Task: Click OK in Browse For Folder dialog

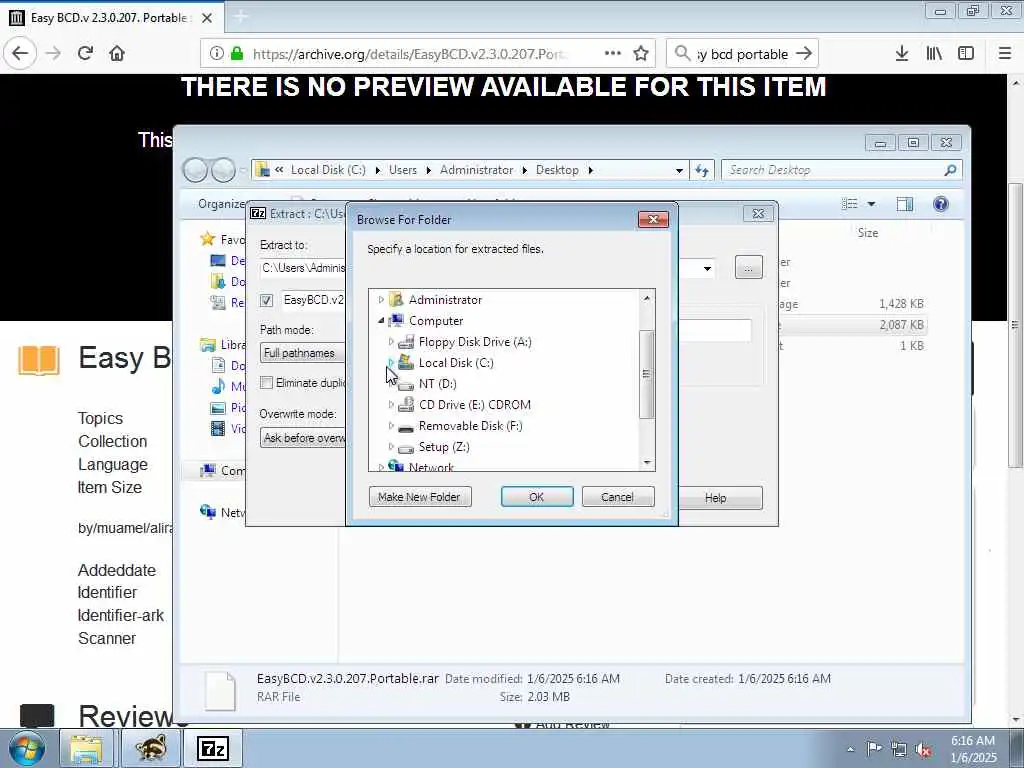Action: click(537, 497)
